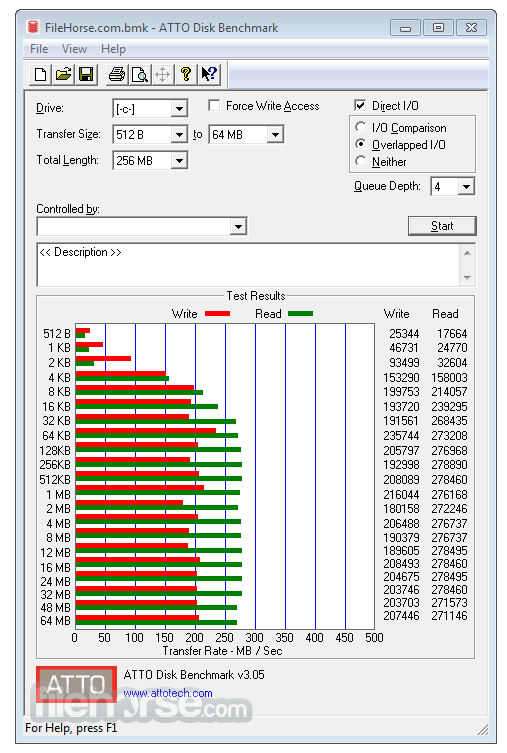This screenshot has height=753, width=507.
Task: Click the Read column header
Action: (x=445, y=314)
